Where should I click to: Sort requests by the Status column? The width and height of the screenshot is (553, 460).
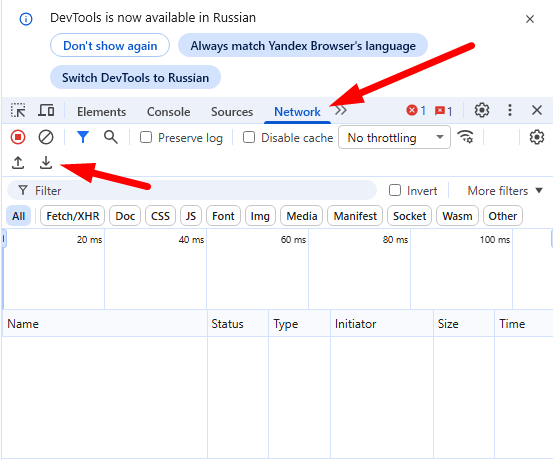tap(238, 323)
